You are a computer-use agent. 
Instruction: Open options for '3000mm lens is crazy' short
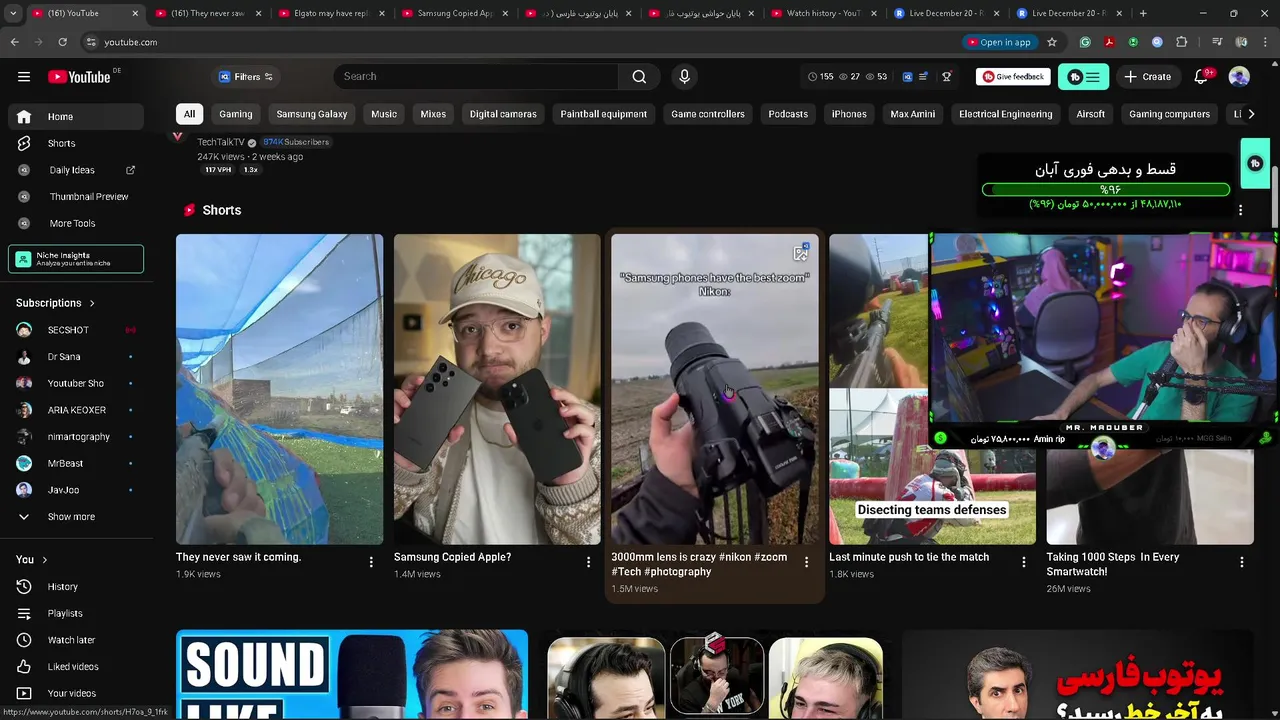coord(806,562)
